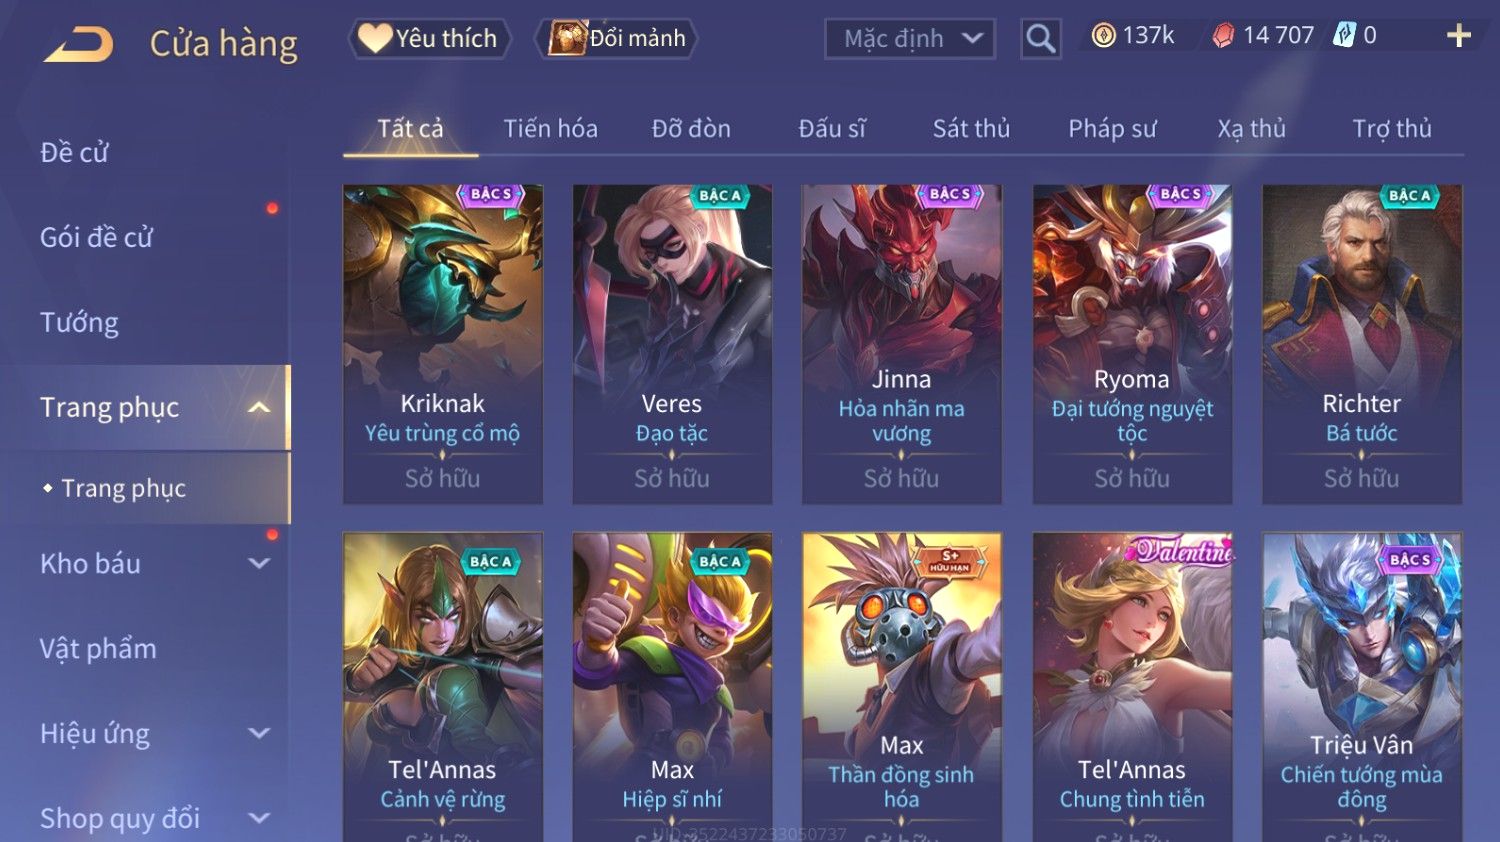Expand the Hiệu ứng sidebar section
1500x842 pixels.
pos(259,733)
